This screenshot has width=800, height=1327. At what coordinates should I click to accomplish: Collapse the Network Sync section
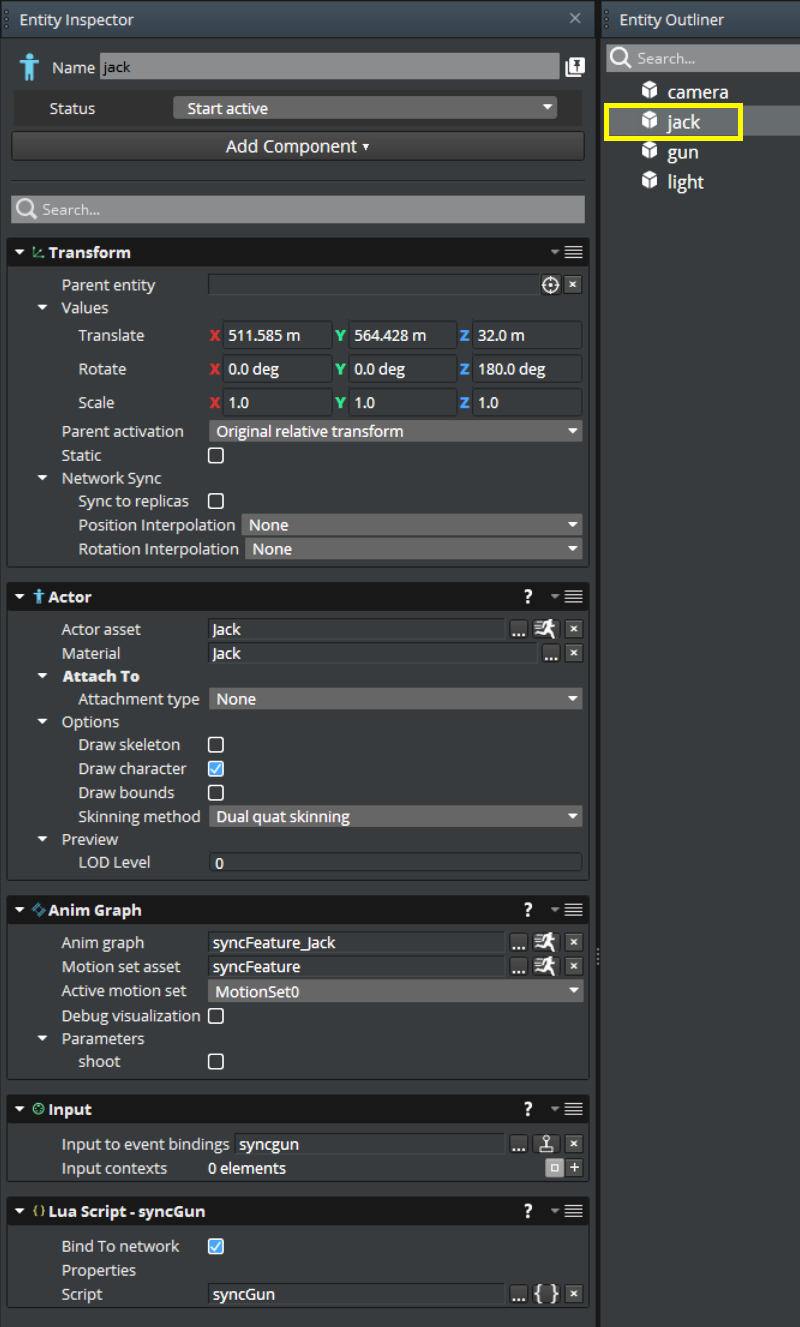tap(43, 478)
